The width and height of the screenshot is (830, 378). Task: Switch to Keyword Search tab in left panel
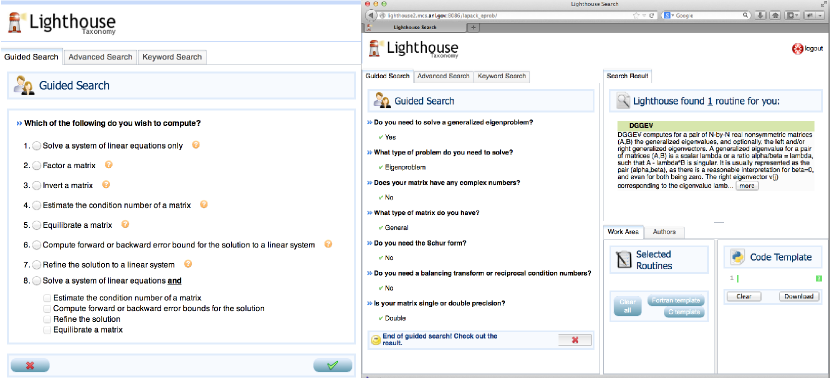tap(172, 57)
